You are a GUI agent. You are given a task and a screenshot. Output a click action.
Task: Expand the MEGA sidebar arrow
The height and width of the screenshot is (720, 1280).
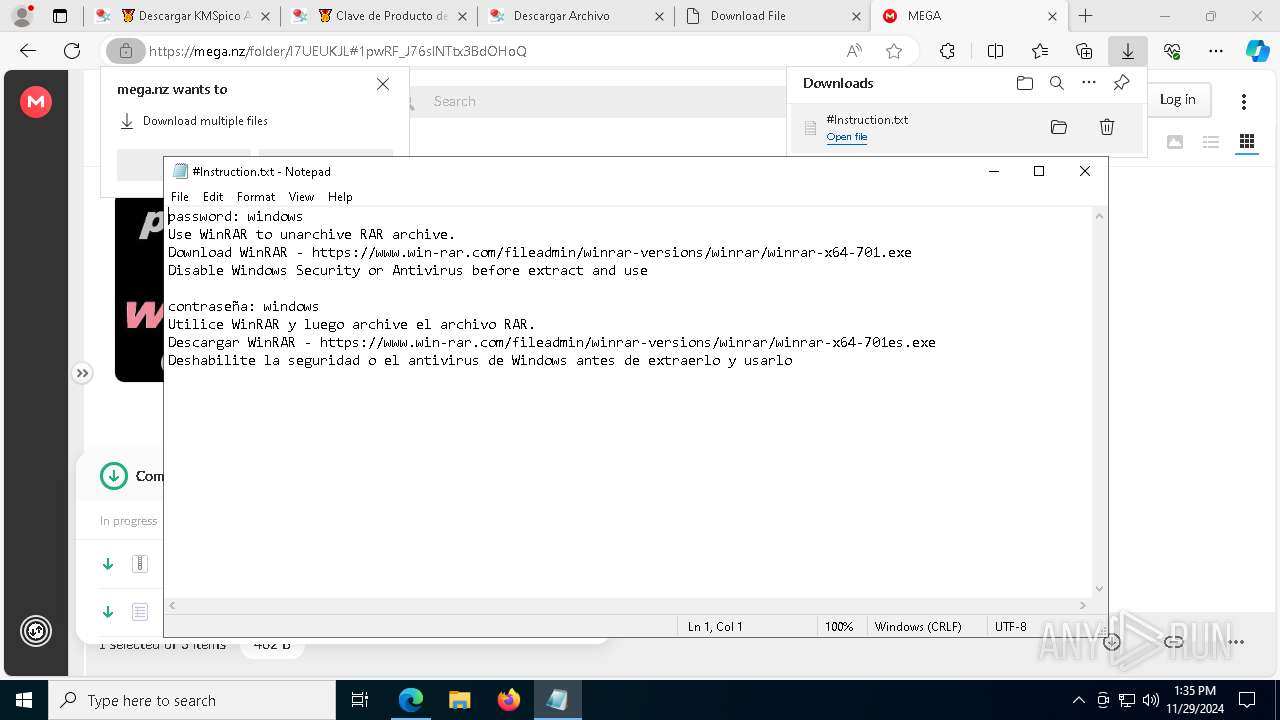82,373
